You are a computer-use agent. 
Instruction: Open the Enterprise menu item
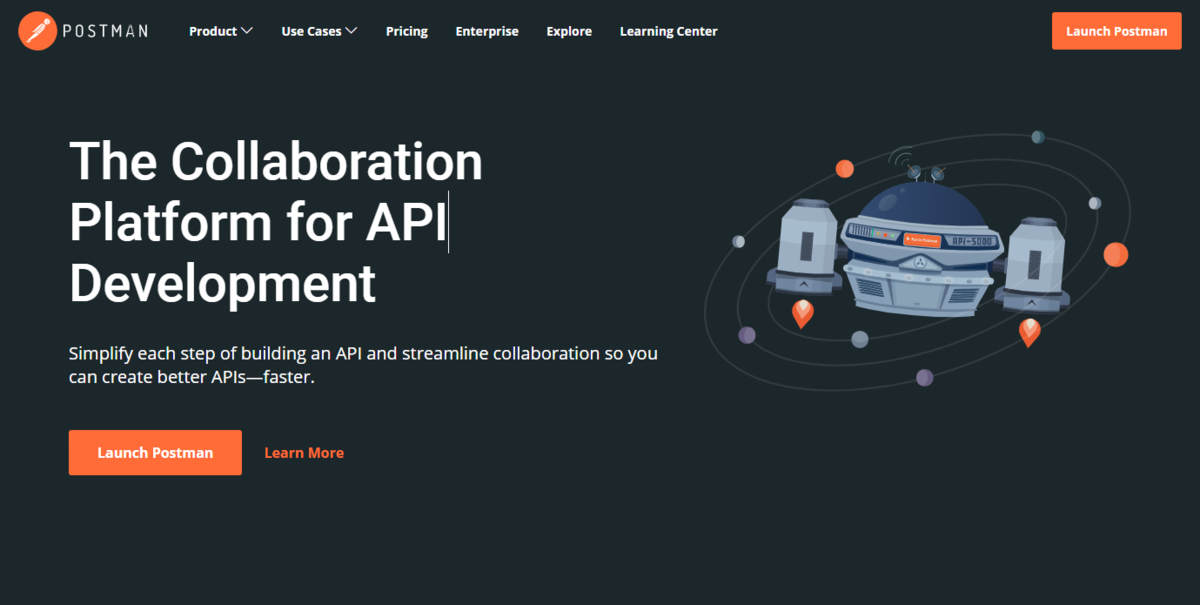[487, 31]
